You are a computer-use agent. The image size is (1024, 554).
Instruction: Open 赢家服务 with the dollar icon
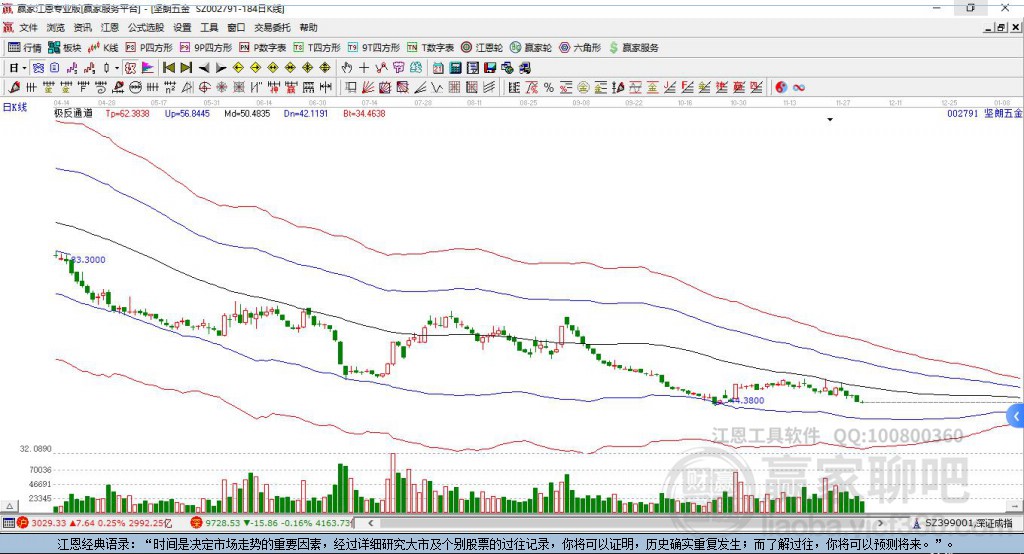coord(633,48)
